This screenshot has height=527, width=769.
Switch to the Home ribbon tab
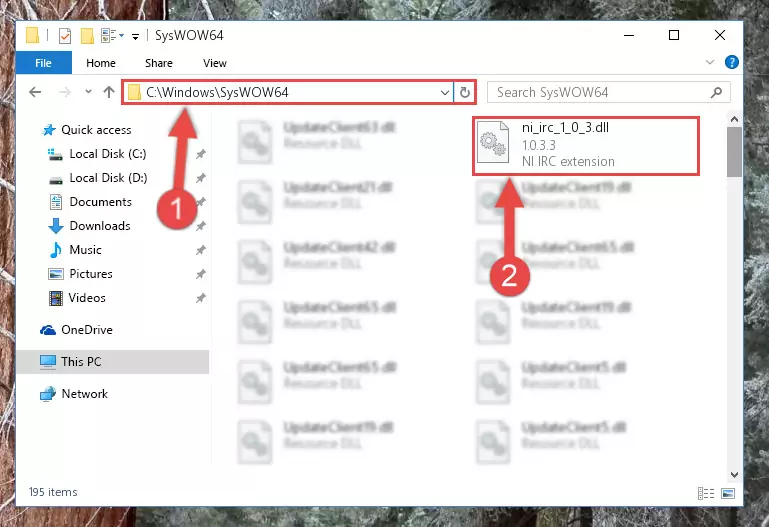101,63
